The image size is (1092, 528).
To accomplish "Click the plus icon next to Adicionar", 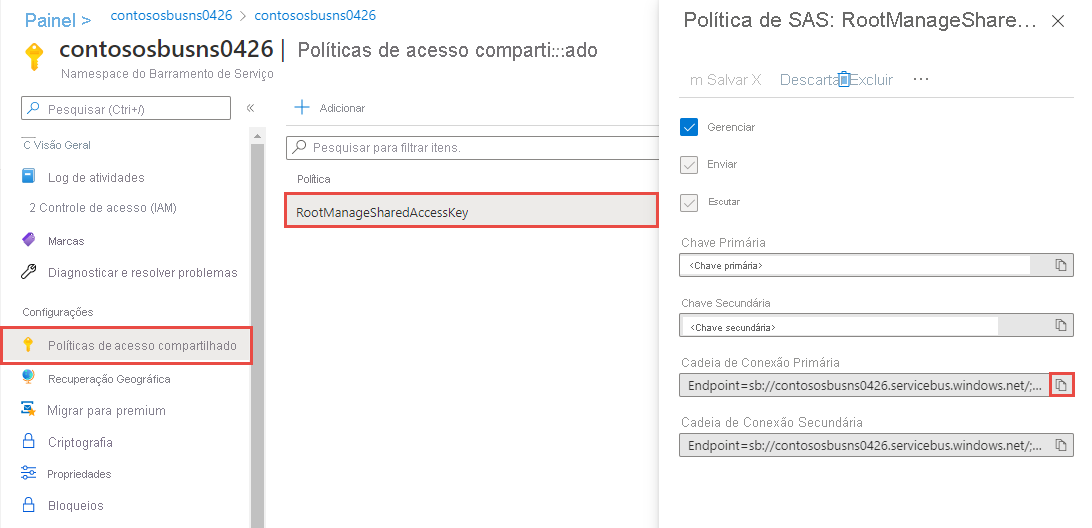I will pos(302,107).
